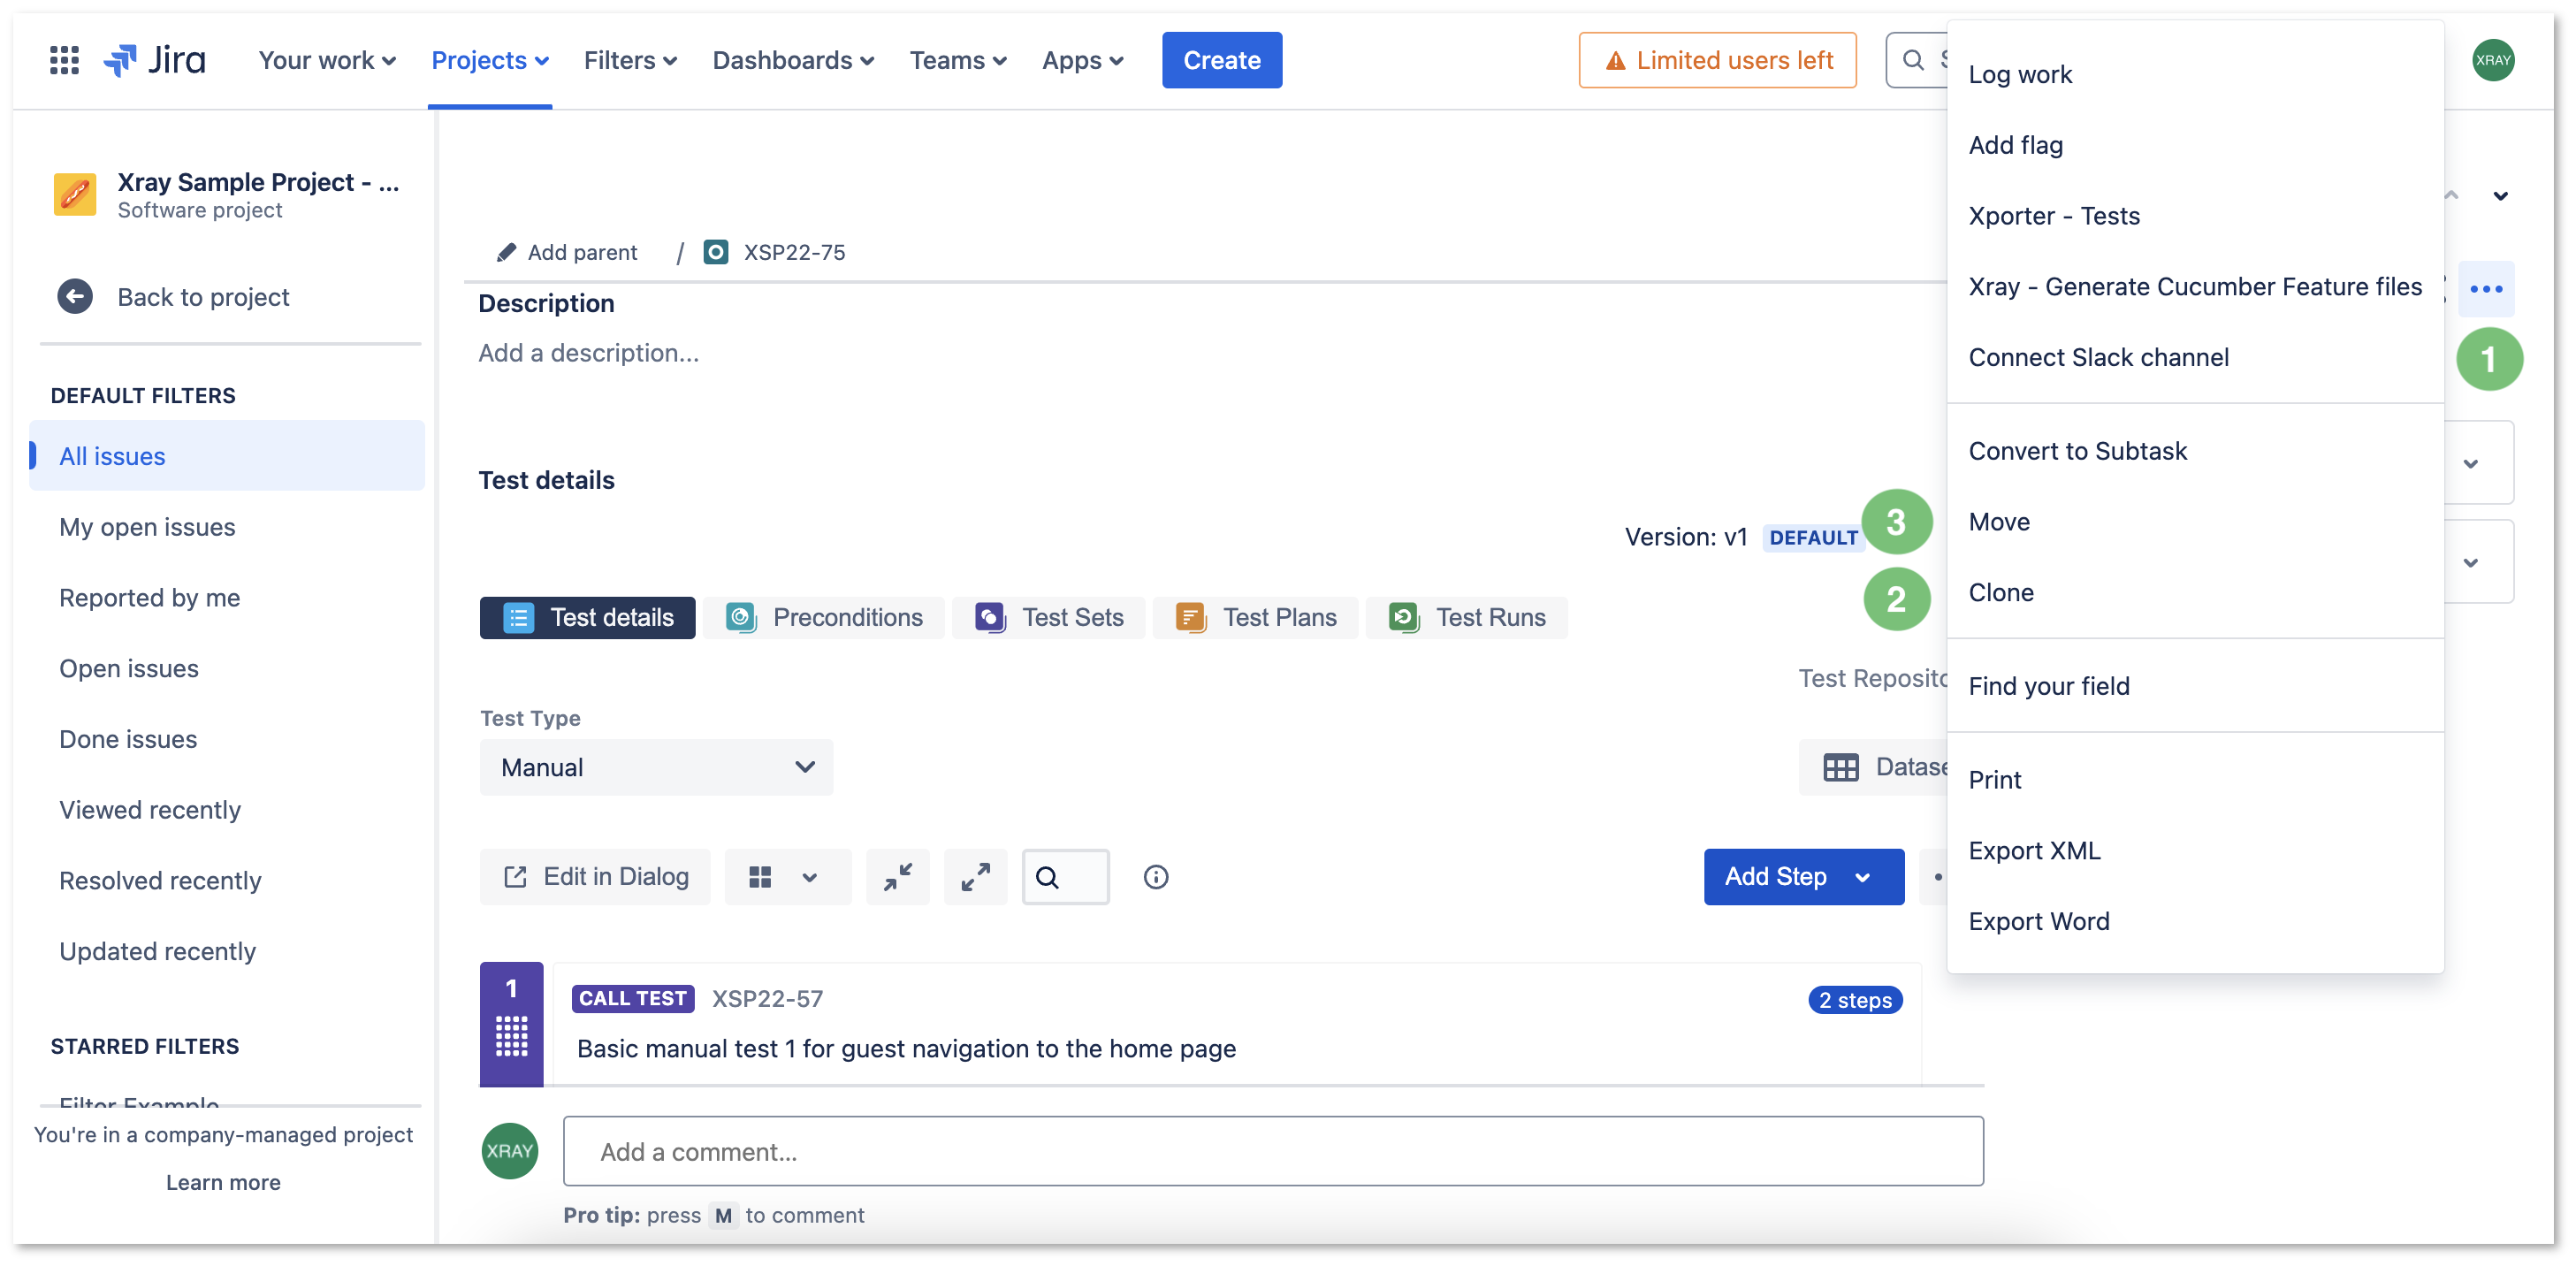Open the grid view layout dropdown
The image size is (2576, 1266).
point(788,877)
